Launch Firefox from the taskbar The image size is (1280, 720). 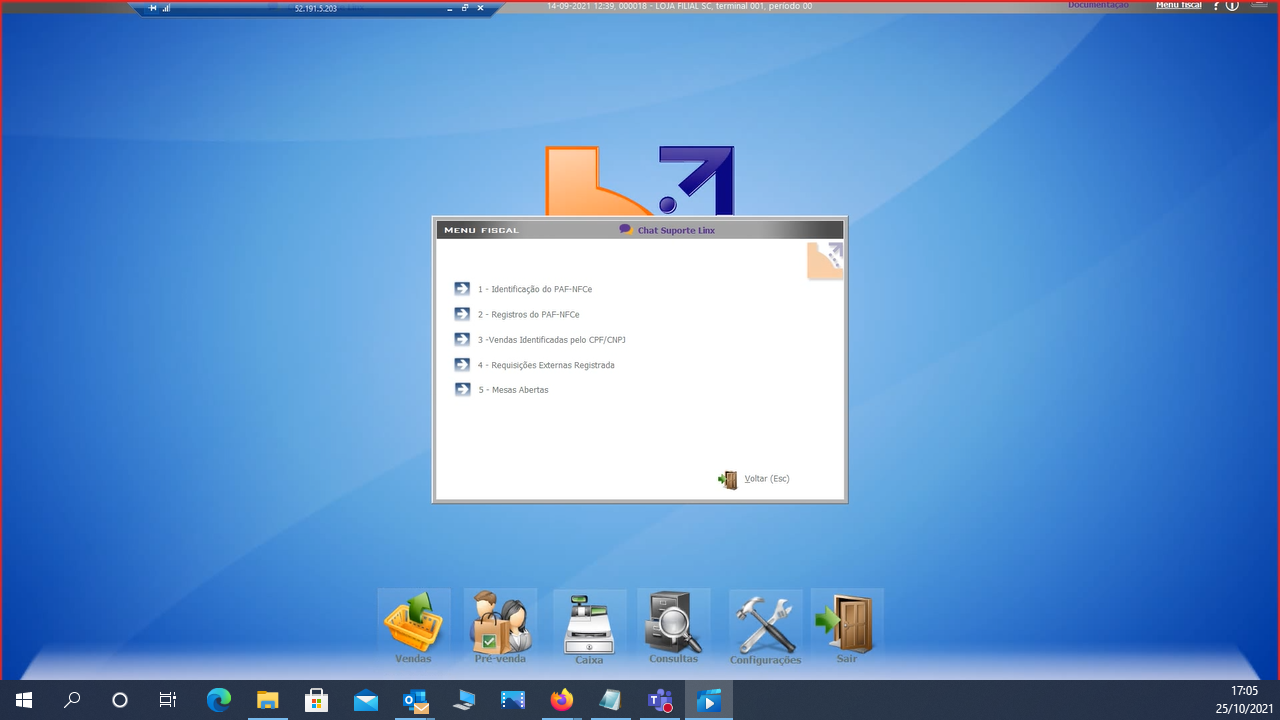[x=562, y=700]
